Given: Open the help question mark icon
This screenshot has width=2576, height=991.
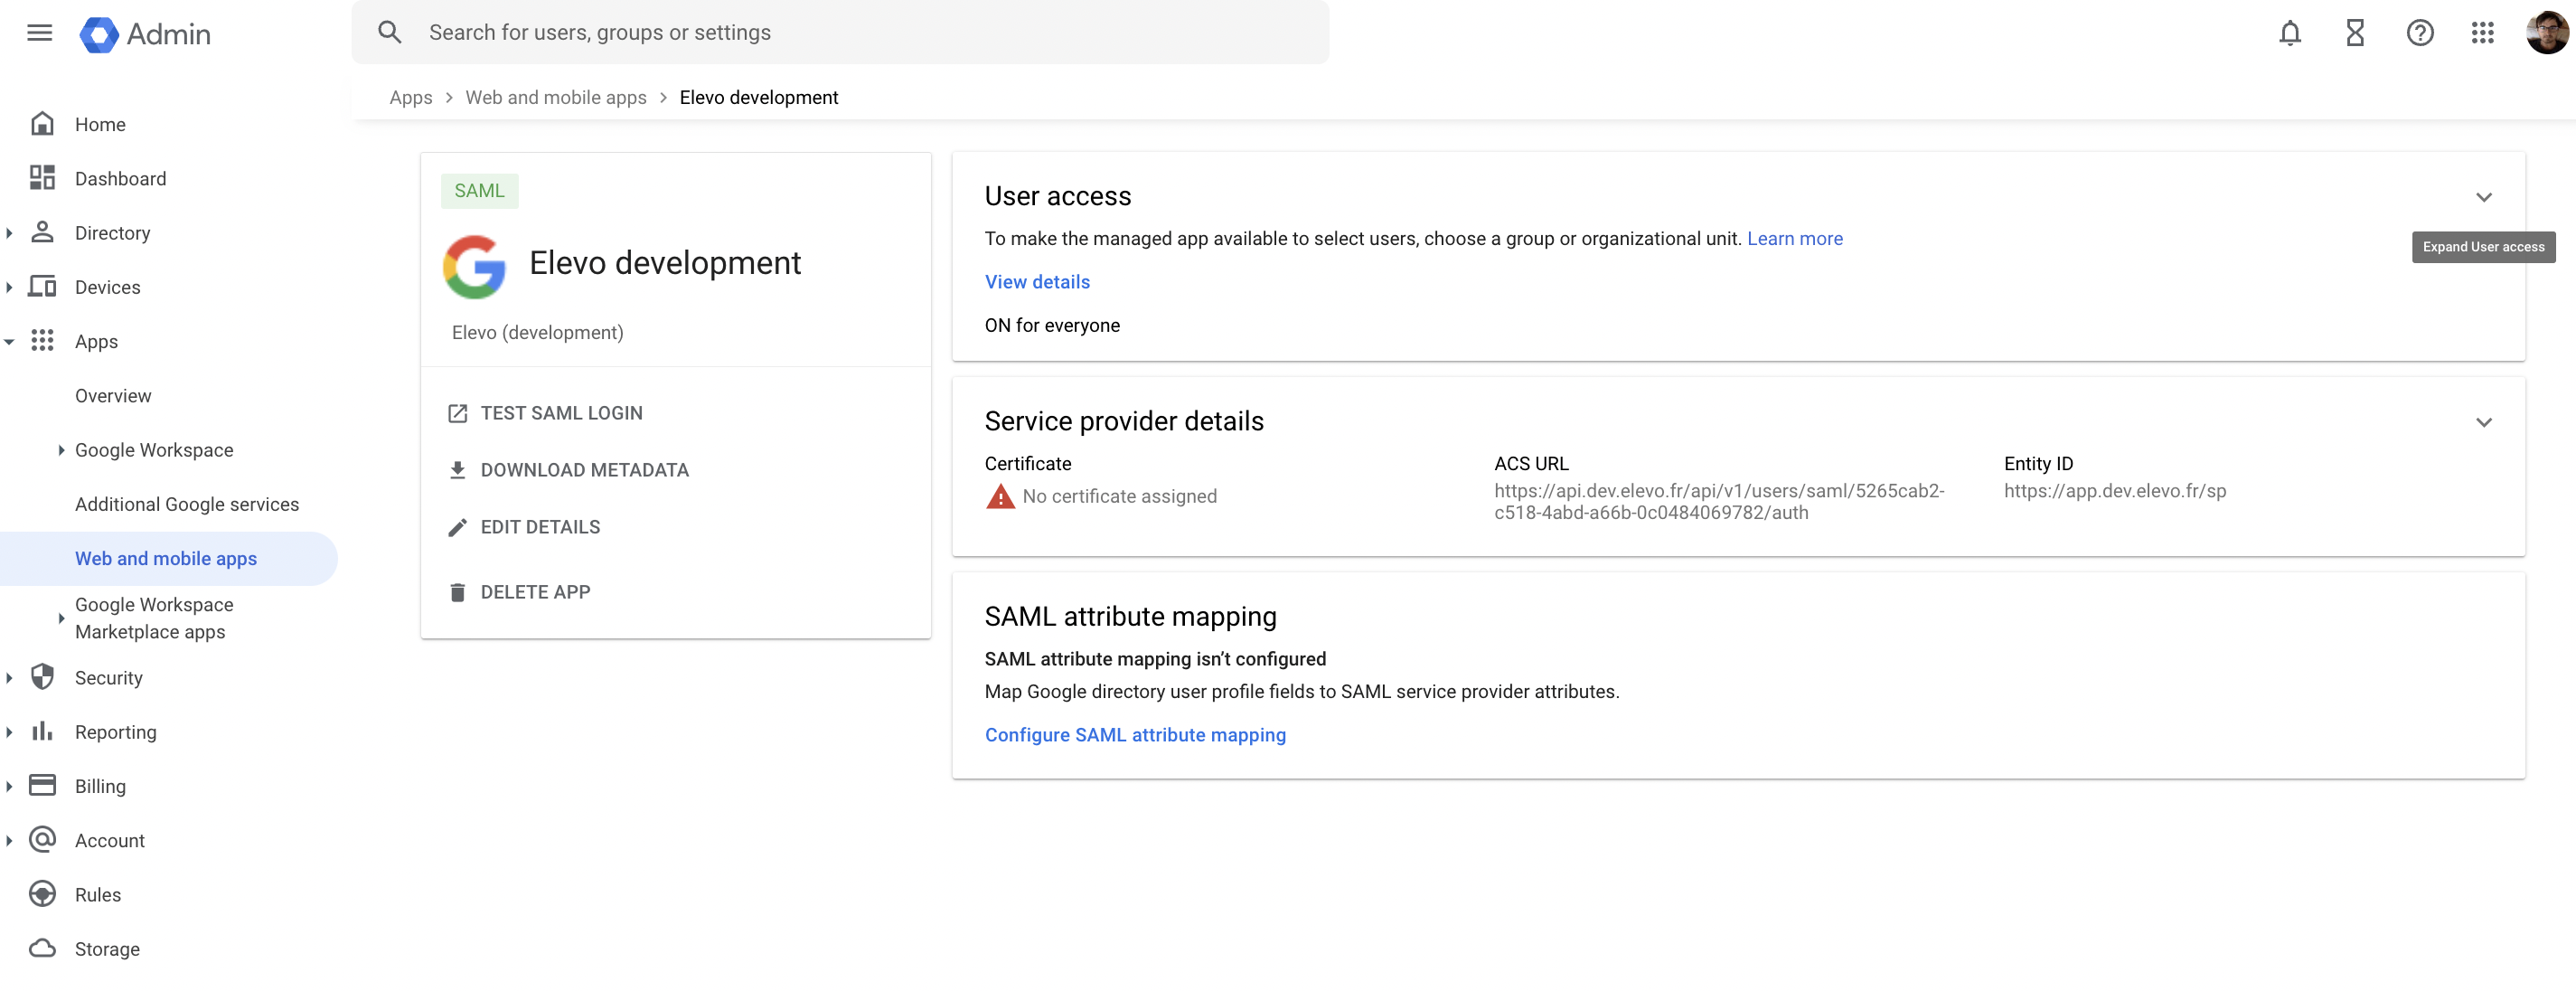Looking at the screenshot, I should (x=2419, y=33).
